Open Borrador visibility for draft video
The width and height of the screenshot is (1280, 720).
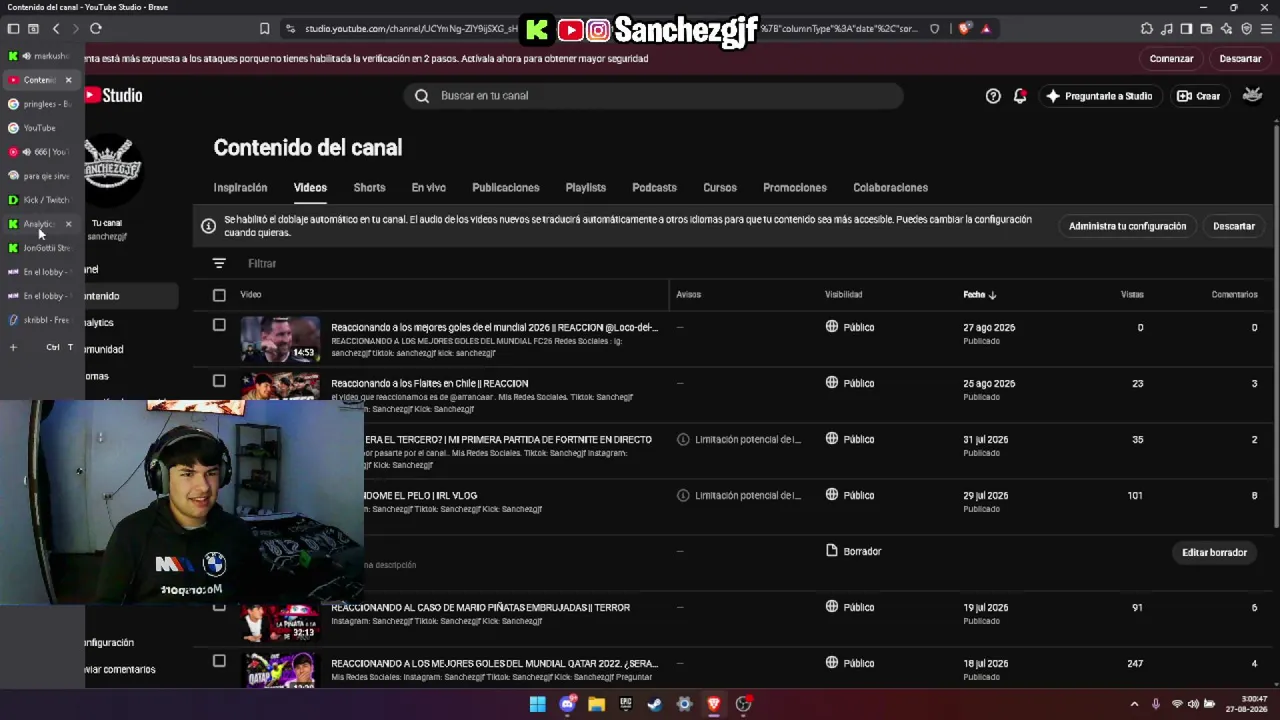coord(854,551)
